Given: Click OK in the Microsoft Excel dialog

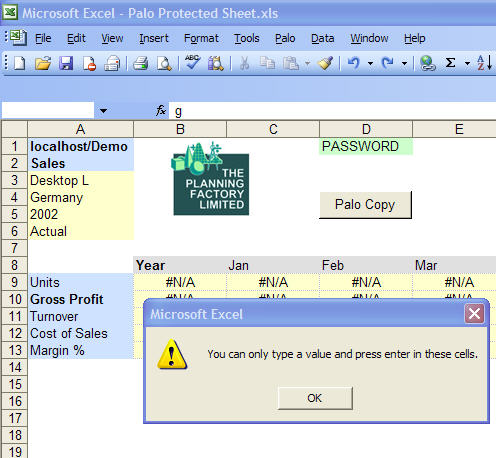Looking at the screenshot, I should [x=315, y=398].
